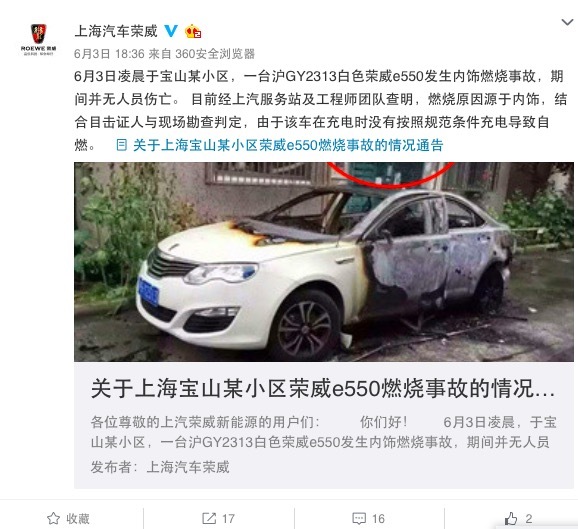Click the 发布者: 上海汽车荣威 publisher line

point(160,467)
